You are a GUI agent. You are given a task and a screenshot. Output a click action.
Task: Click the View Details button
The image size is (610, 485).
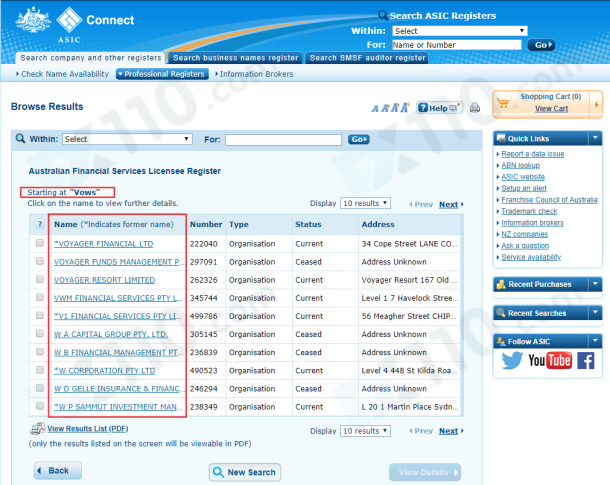(x=425, y=472)
